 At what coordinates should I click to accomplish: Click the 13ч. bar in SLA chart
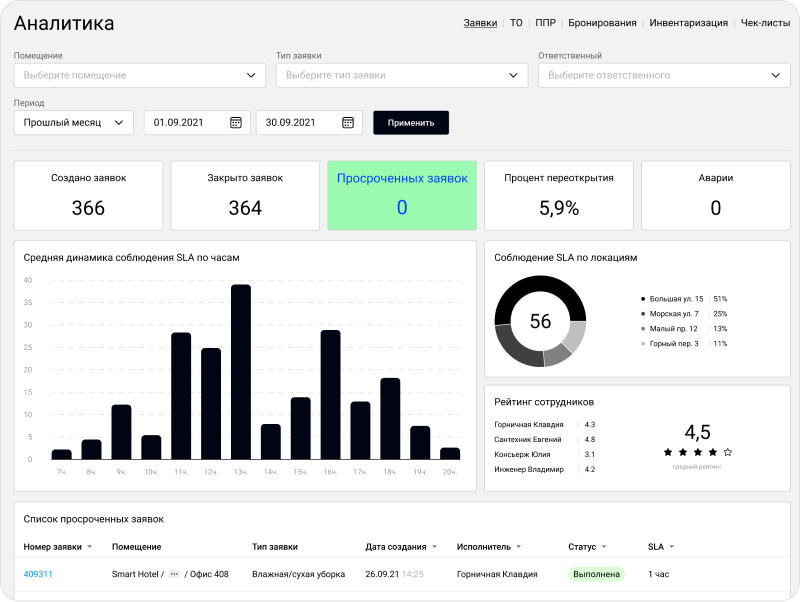click(240, 372)
